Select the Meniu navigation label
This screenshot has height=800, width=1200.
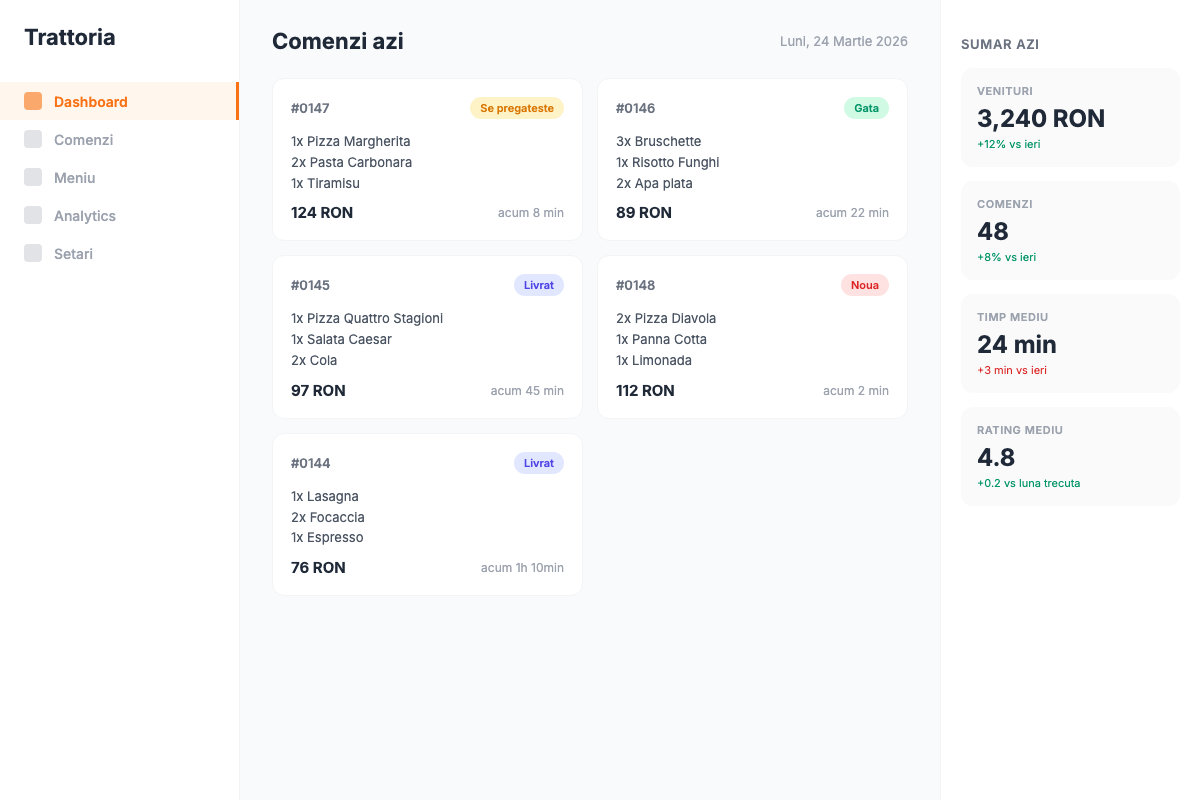pyautogui.click(x=75, y=178)
